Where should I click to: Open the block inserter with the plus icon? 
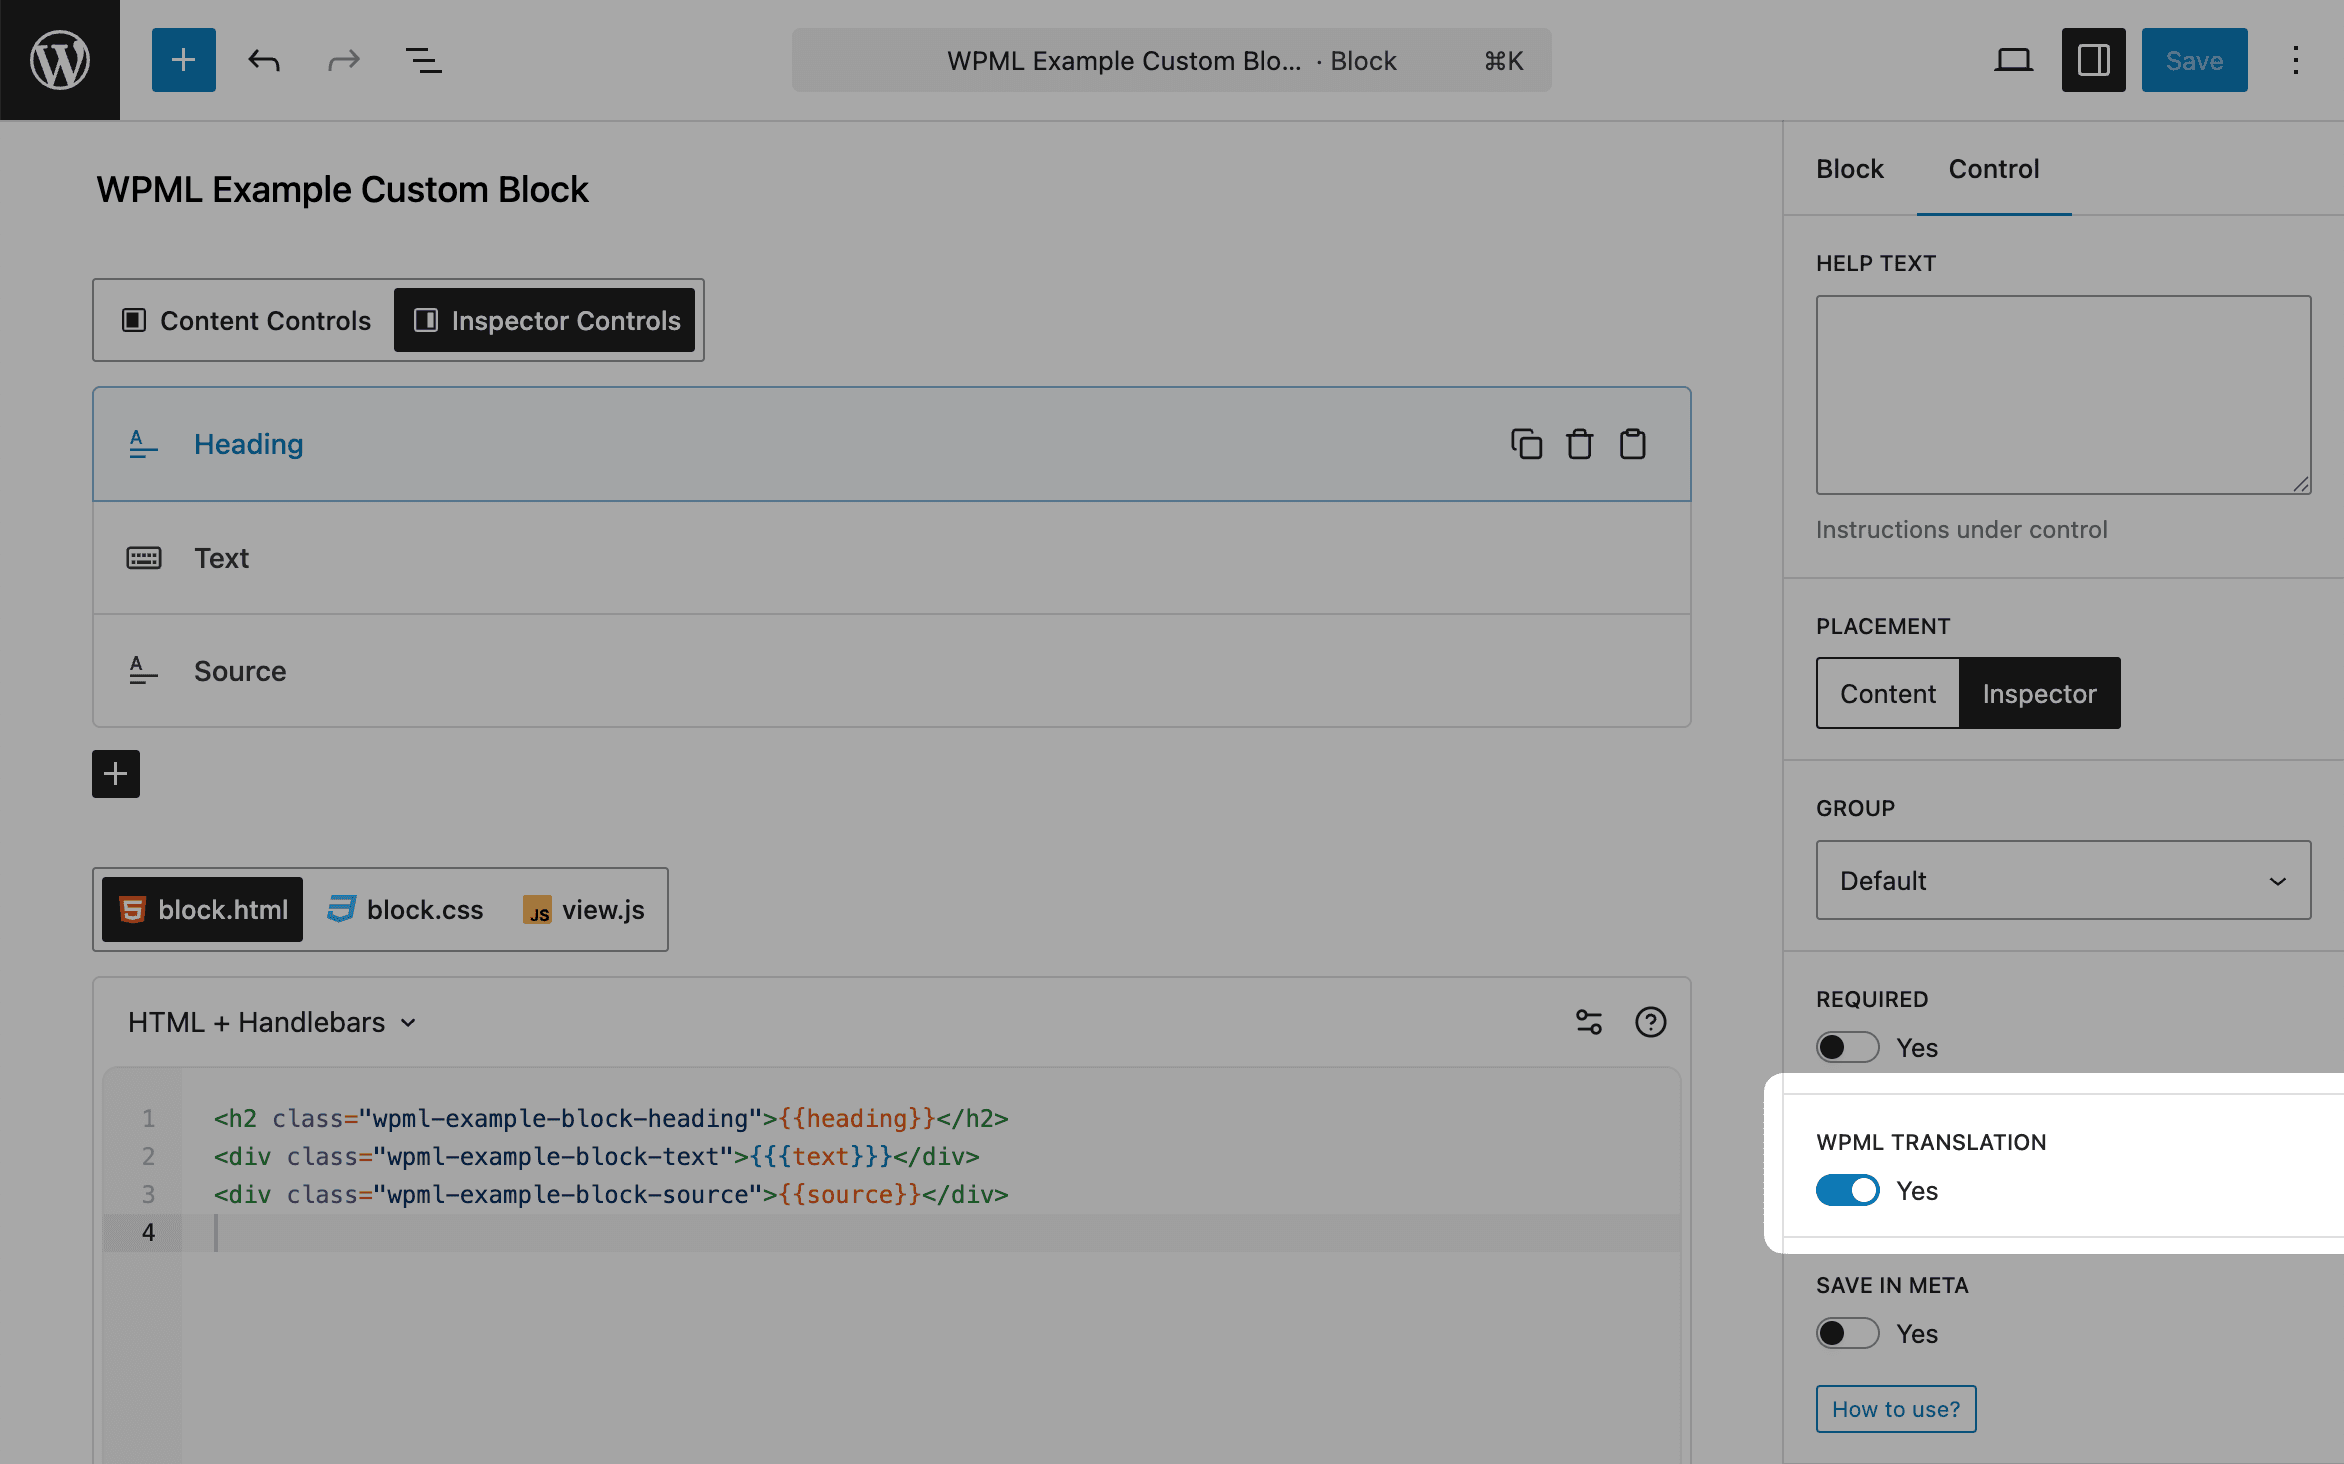183,59
